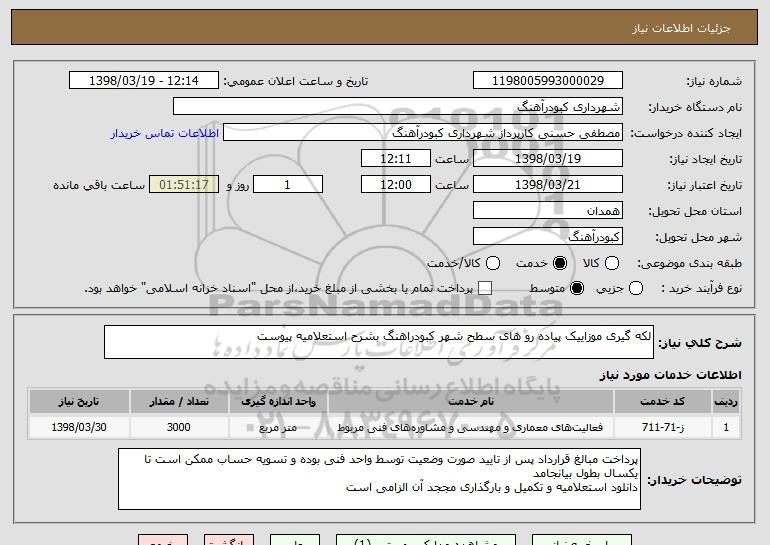The image size is (770, 545).
Task: Select the کالا/خدمت radio button
Action: (x=493, y=263)
